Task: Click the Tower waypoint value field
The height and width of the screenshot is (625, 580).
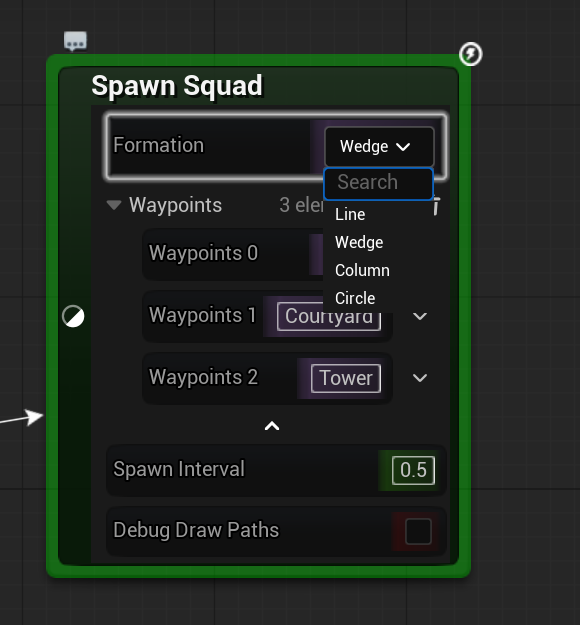Action: click(x=346, y=378)
